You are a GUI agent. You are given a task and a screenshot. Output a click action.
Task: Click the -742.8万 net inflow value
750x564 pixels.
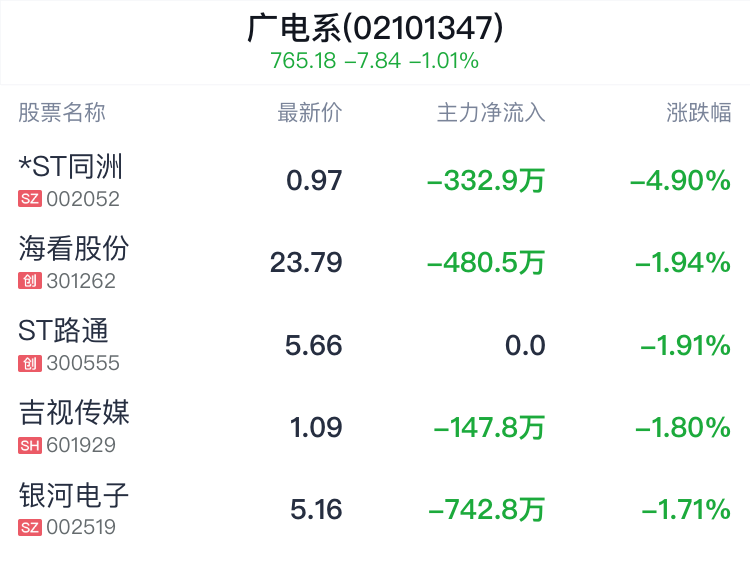[x=487, y=509]
